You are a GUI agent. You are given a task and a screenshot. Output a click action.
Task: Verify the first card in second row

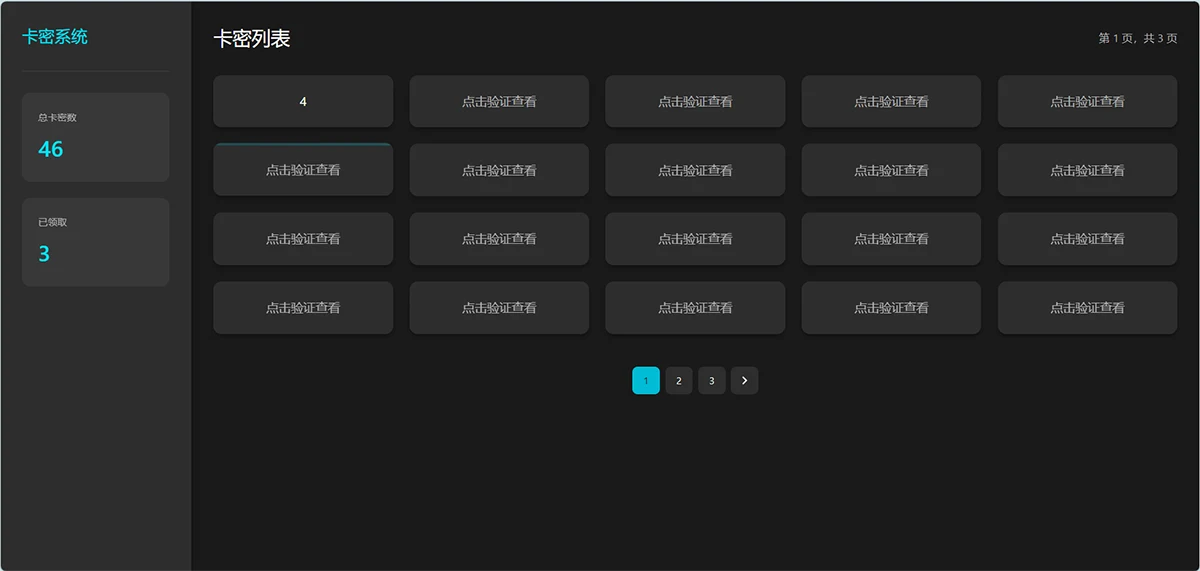303,170
